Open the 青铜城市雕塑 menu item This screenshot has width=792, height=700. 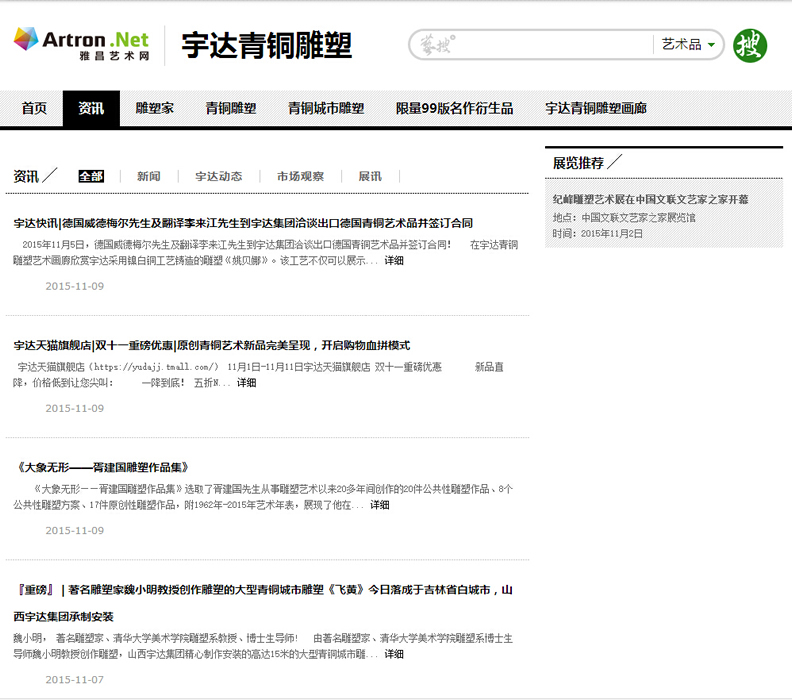326,109
